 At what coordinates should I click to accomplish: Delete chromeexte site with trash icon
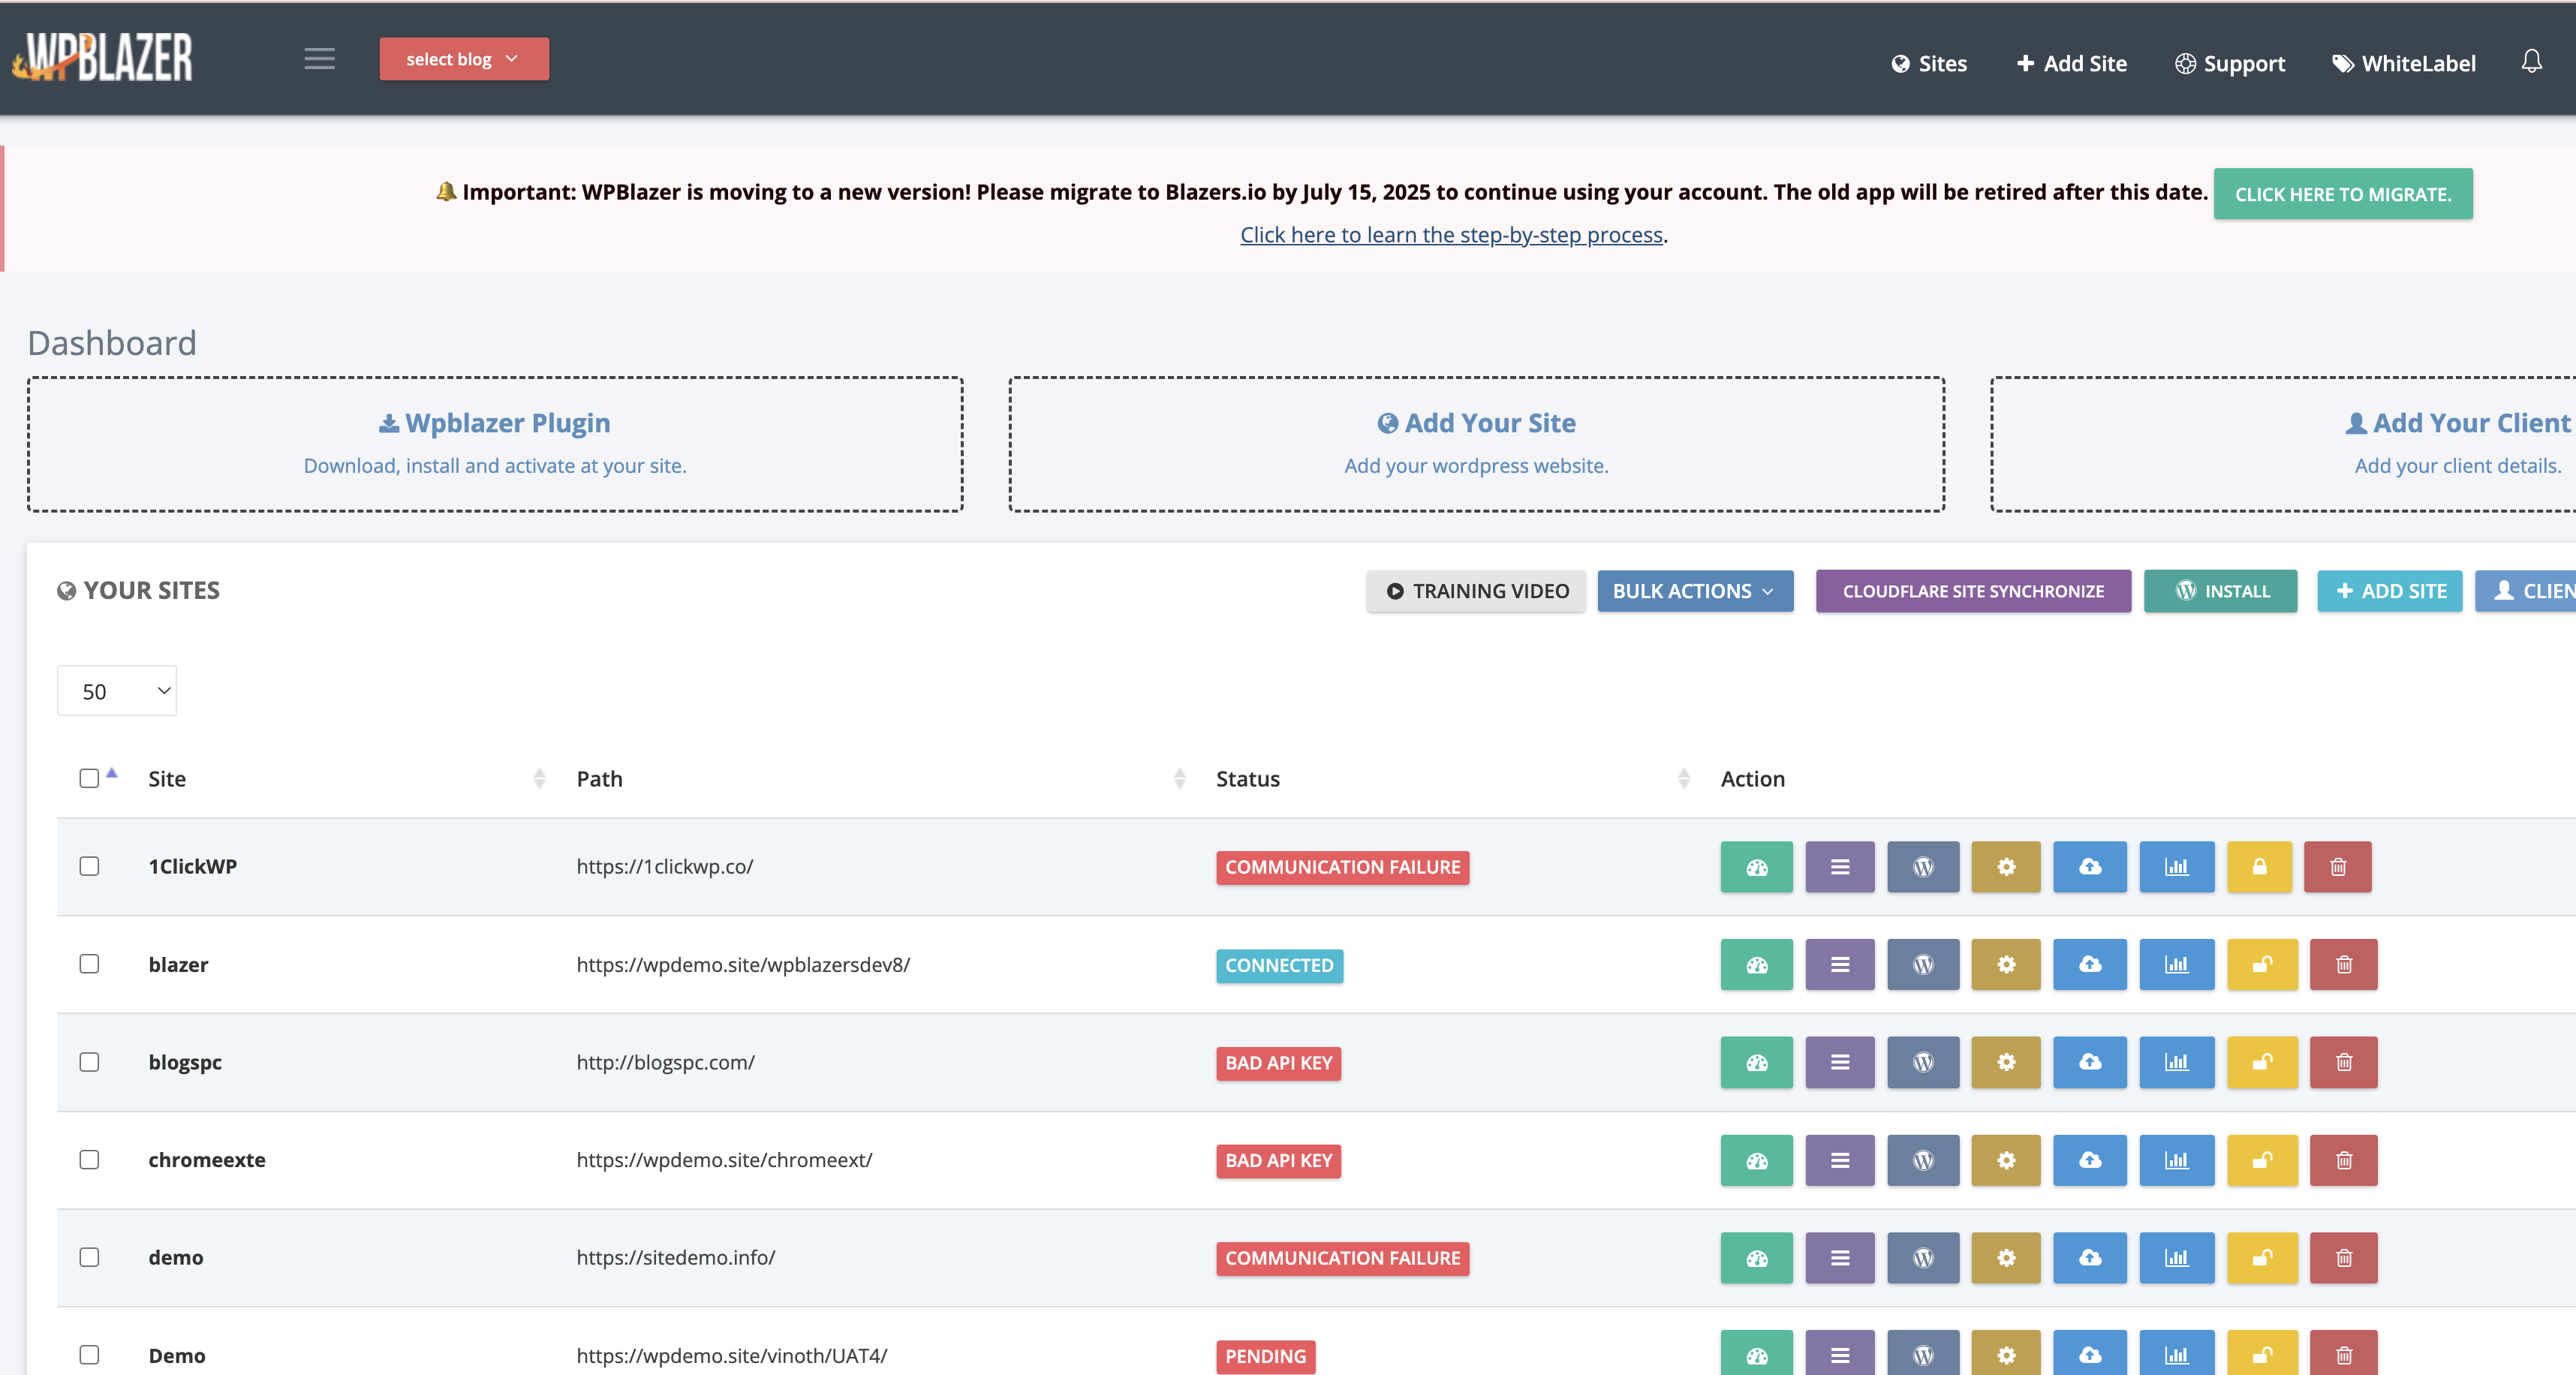pos(2344,1160)
